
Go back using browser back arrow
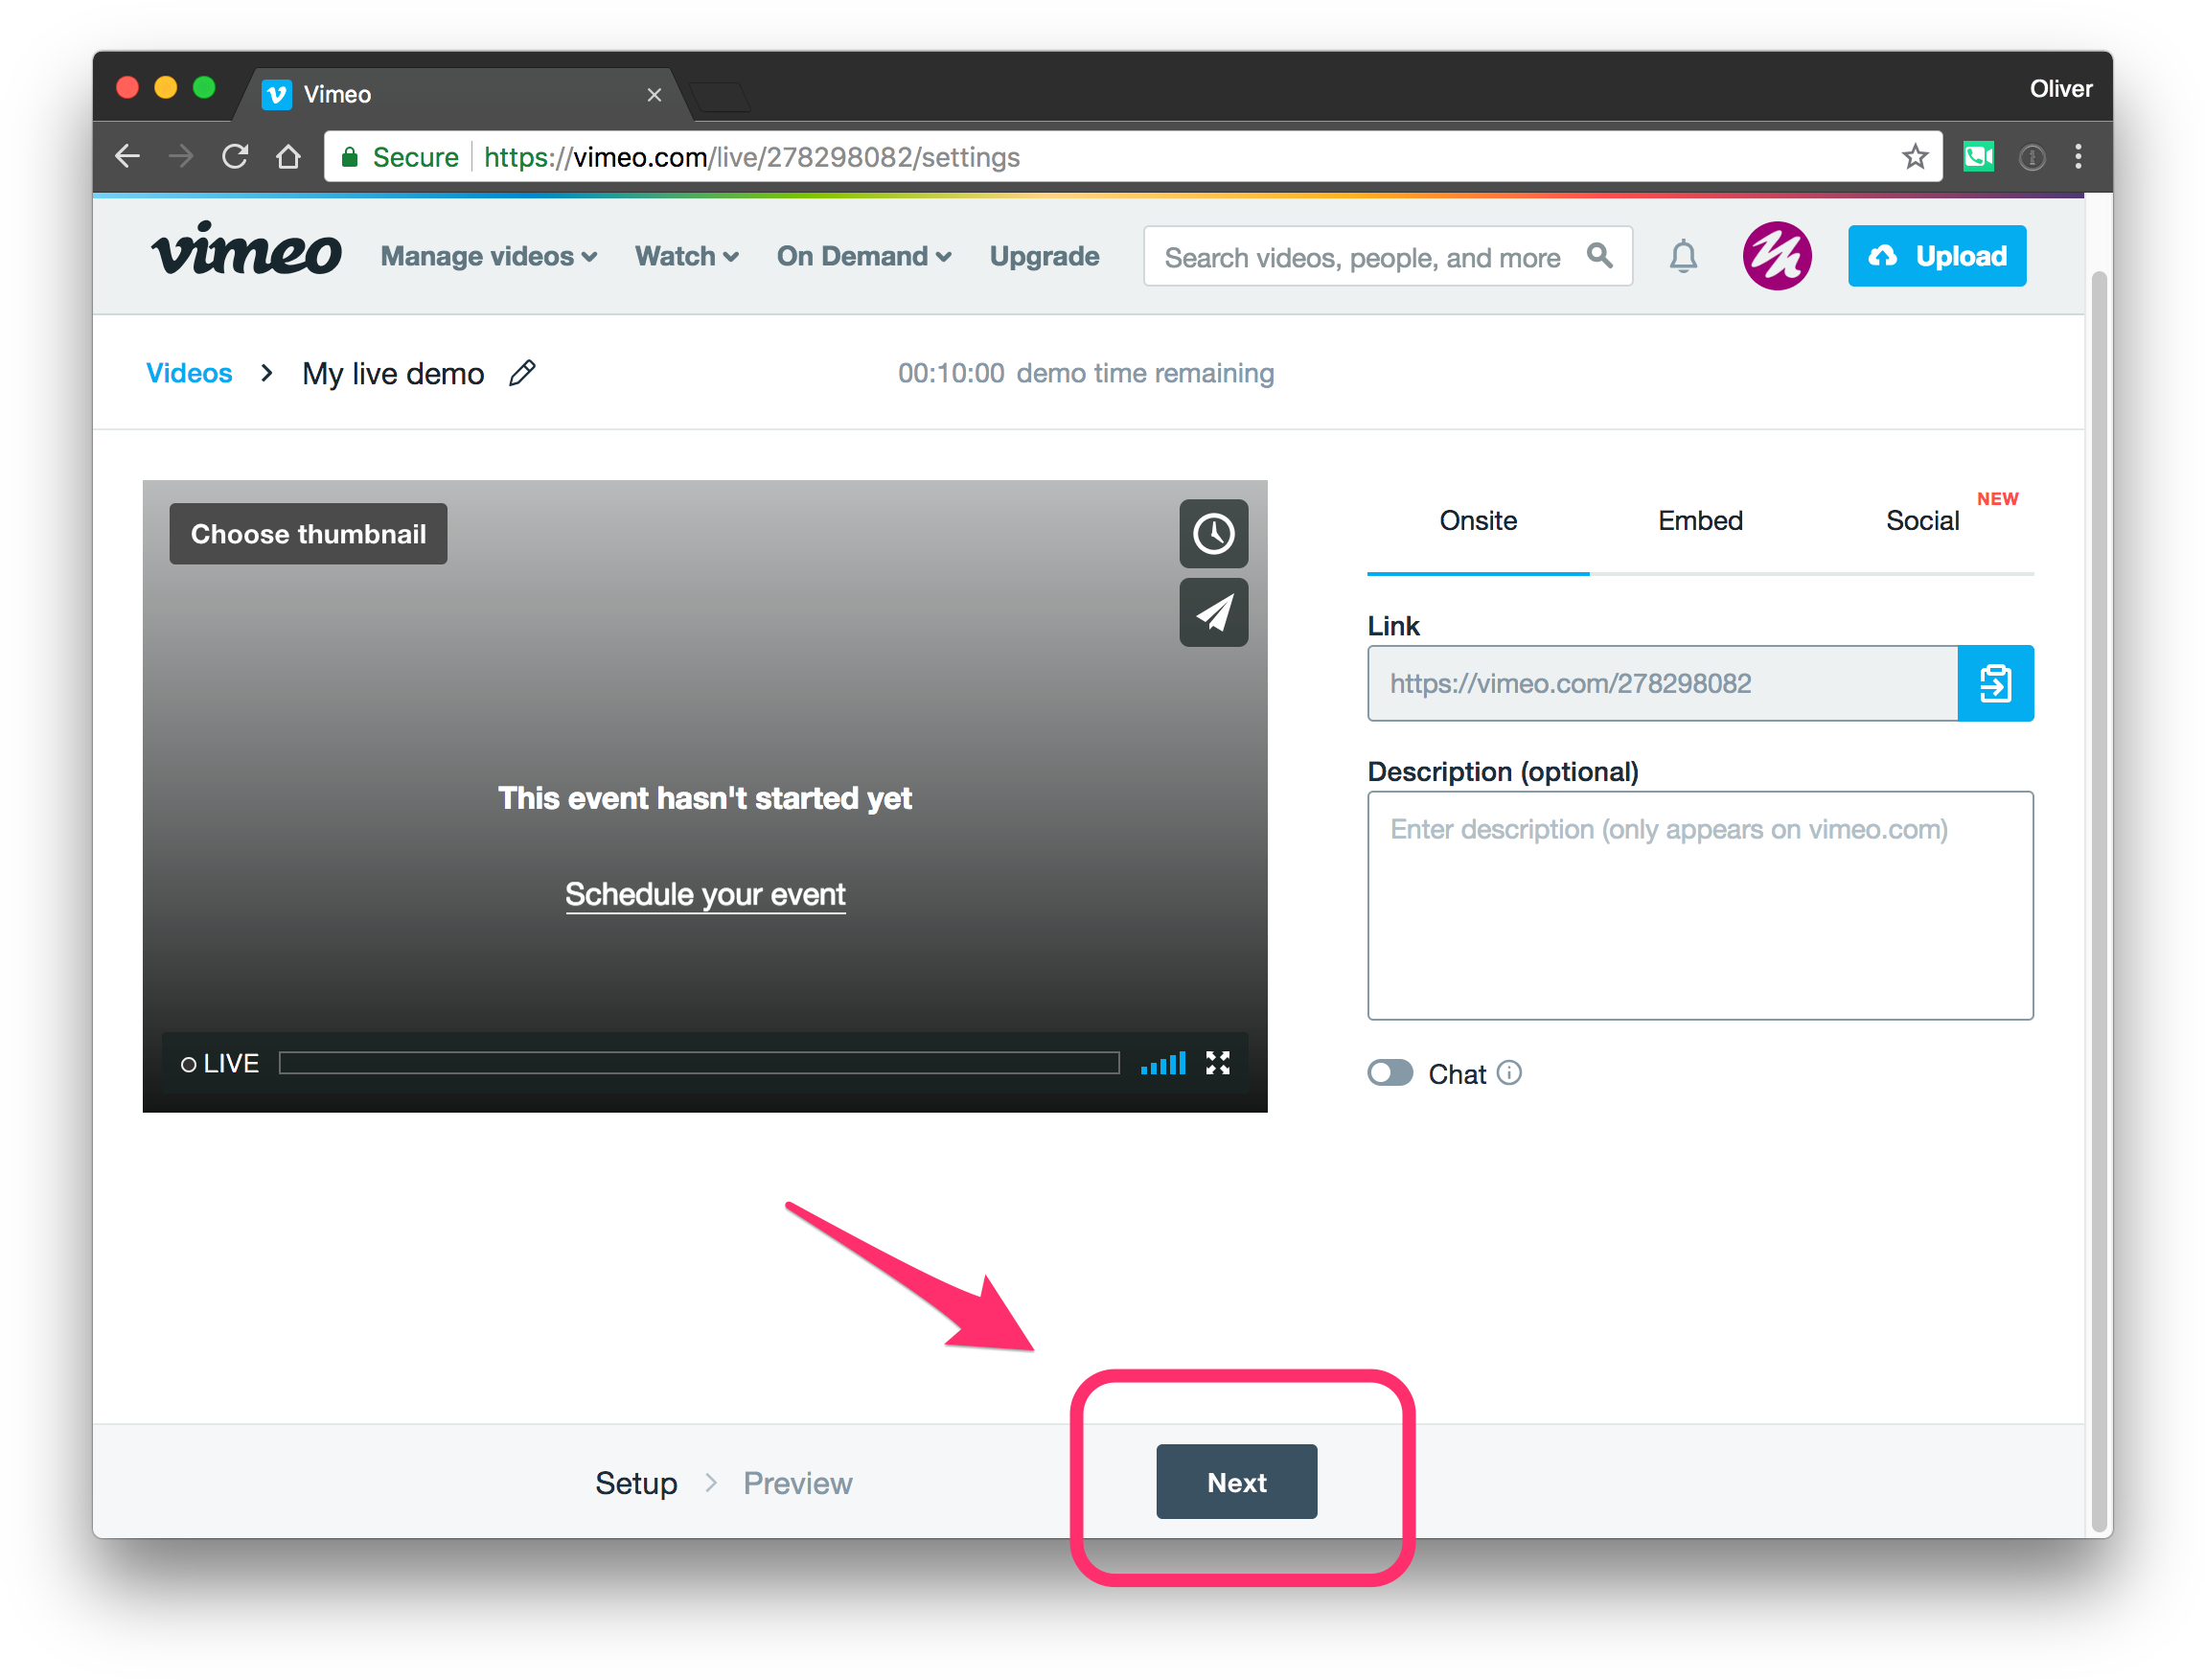click(127, 157)
